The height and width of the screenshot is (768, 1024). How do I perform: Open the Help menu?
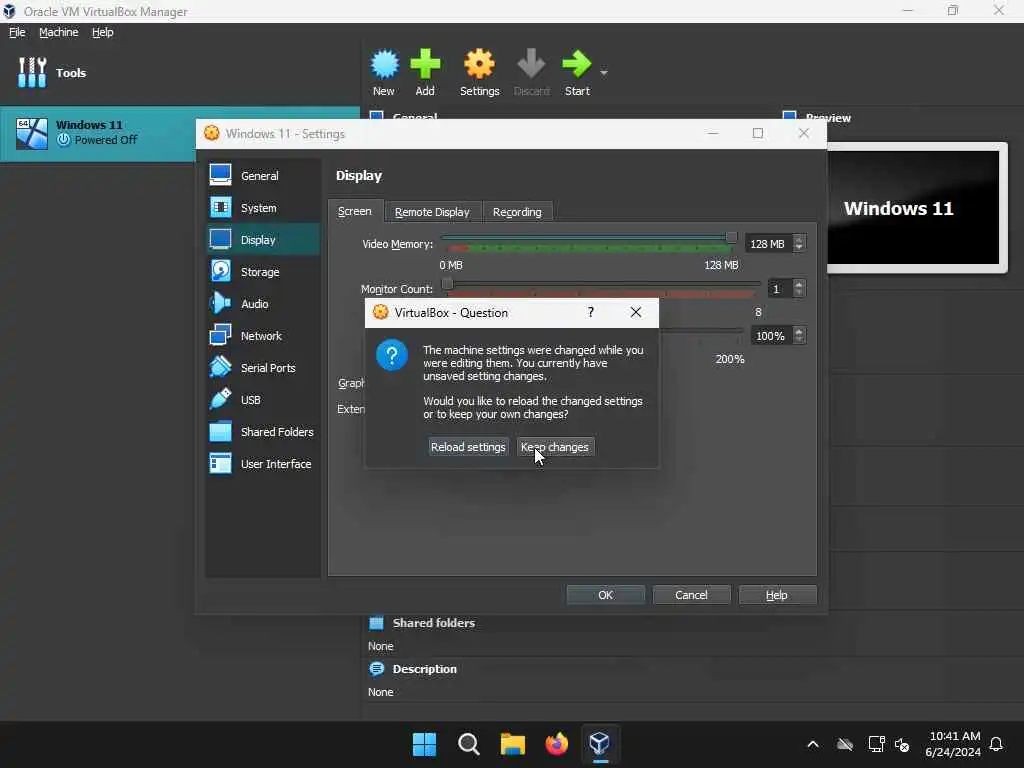click(x=103, y=32)
